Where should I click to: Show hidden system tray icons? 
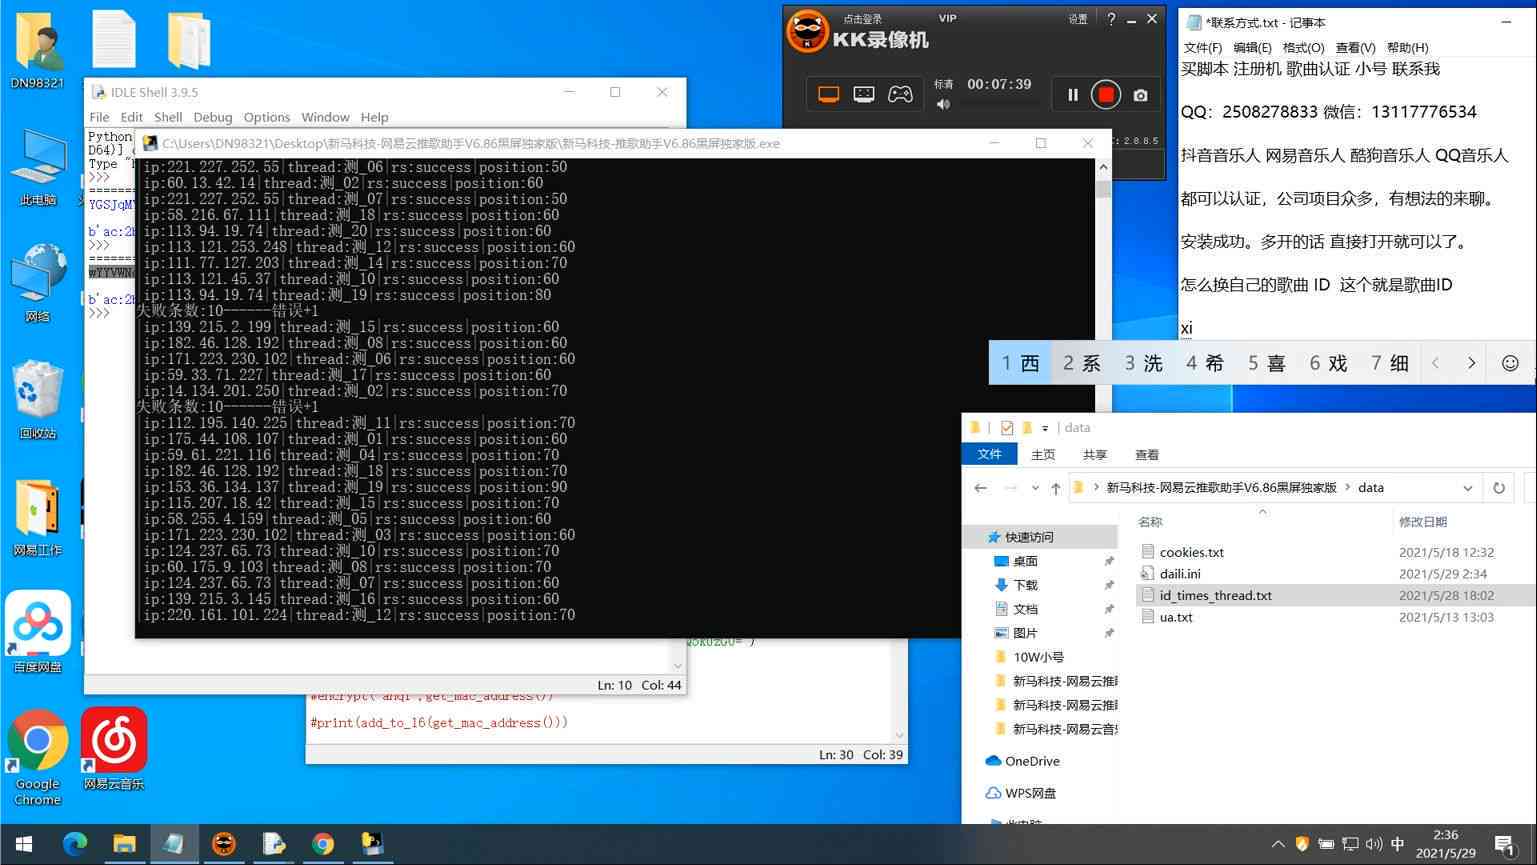tap(1278, 844)
